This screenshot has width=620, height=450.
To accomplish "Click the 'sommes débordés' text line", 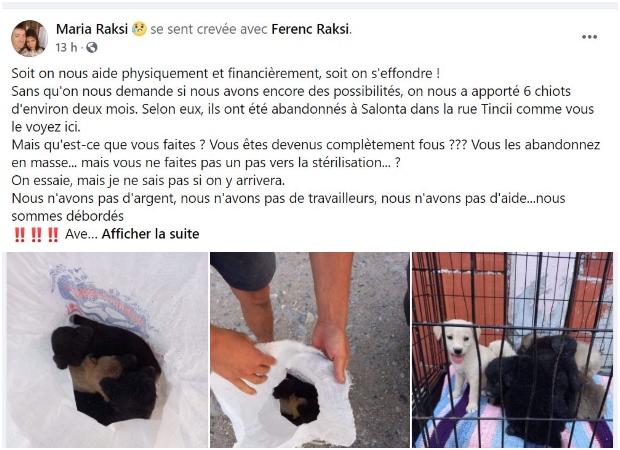I will 68,216.
